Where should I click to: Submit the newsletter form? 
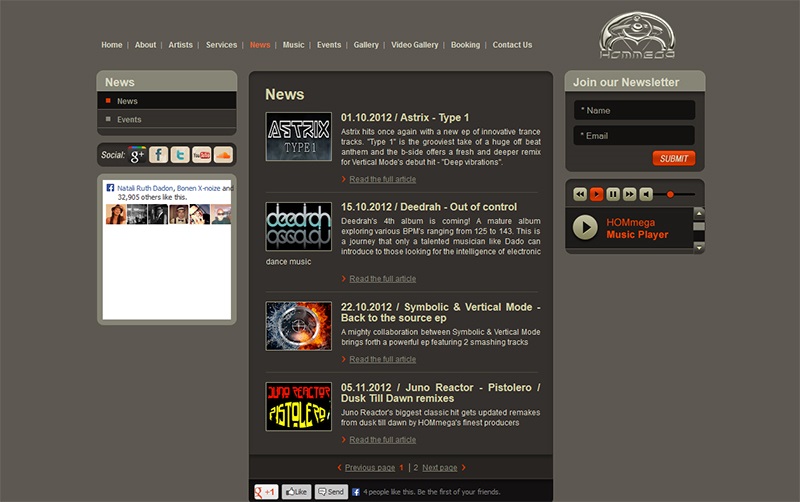(x=673, y=158)
